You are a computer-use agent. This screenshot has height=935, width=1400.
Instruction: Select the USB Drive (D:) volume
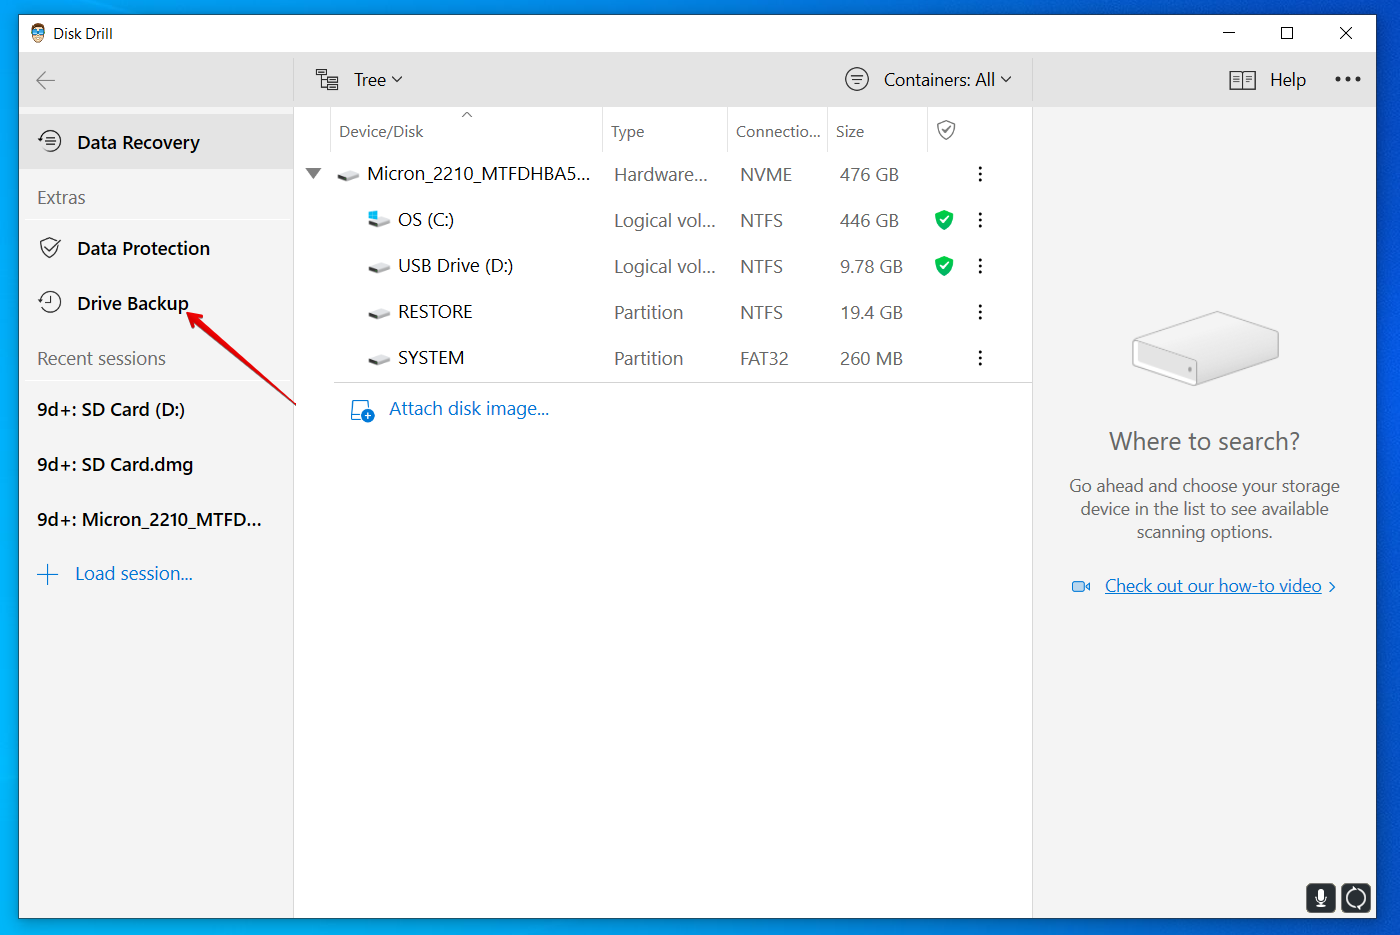point(455,266)
